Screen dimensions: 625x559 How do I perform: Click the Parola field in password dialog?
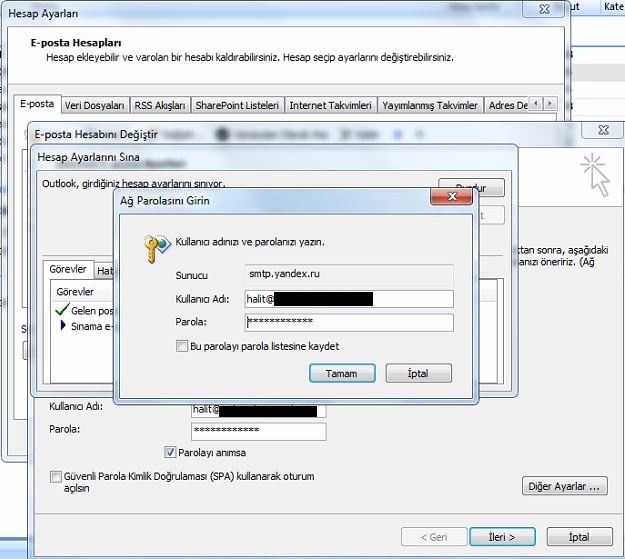tap(349, 322)
